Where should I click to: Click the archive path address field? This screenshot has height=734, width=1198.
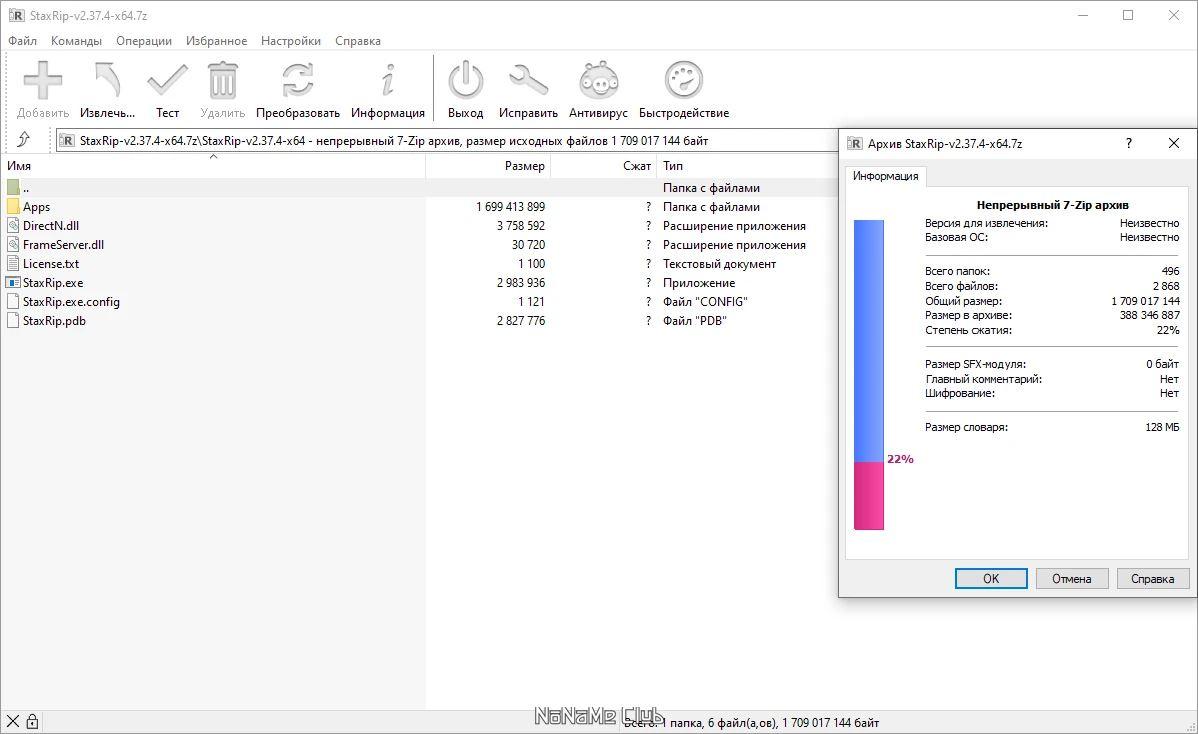pyautogui.click(x=440, y=141)
